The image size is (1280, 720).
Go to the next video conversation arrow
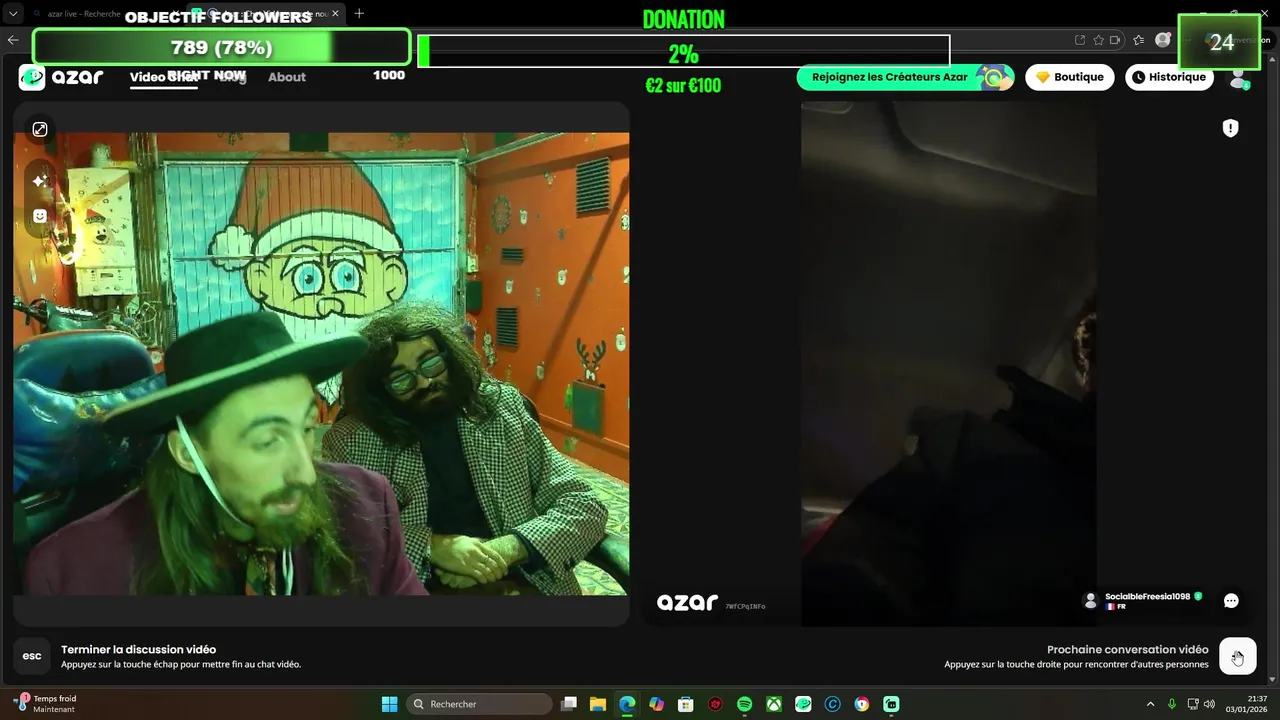click(x=1238, y=657)
